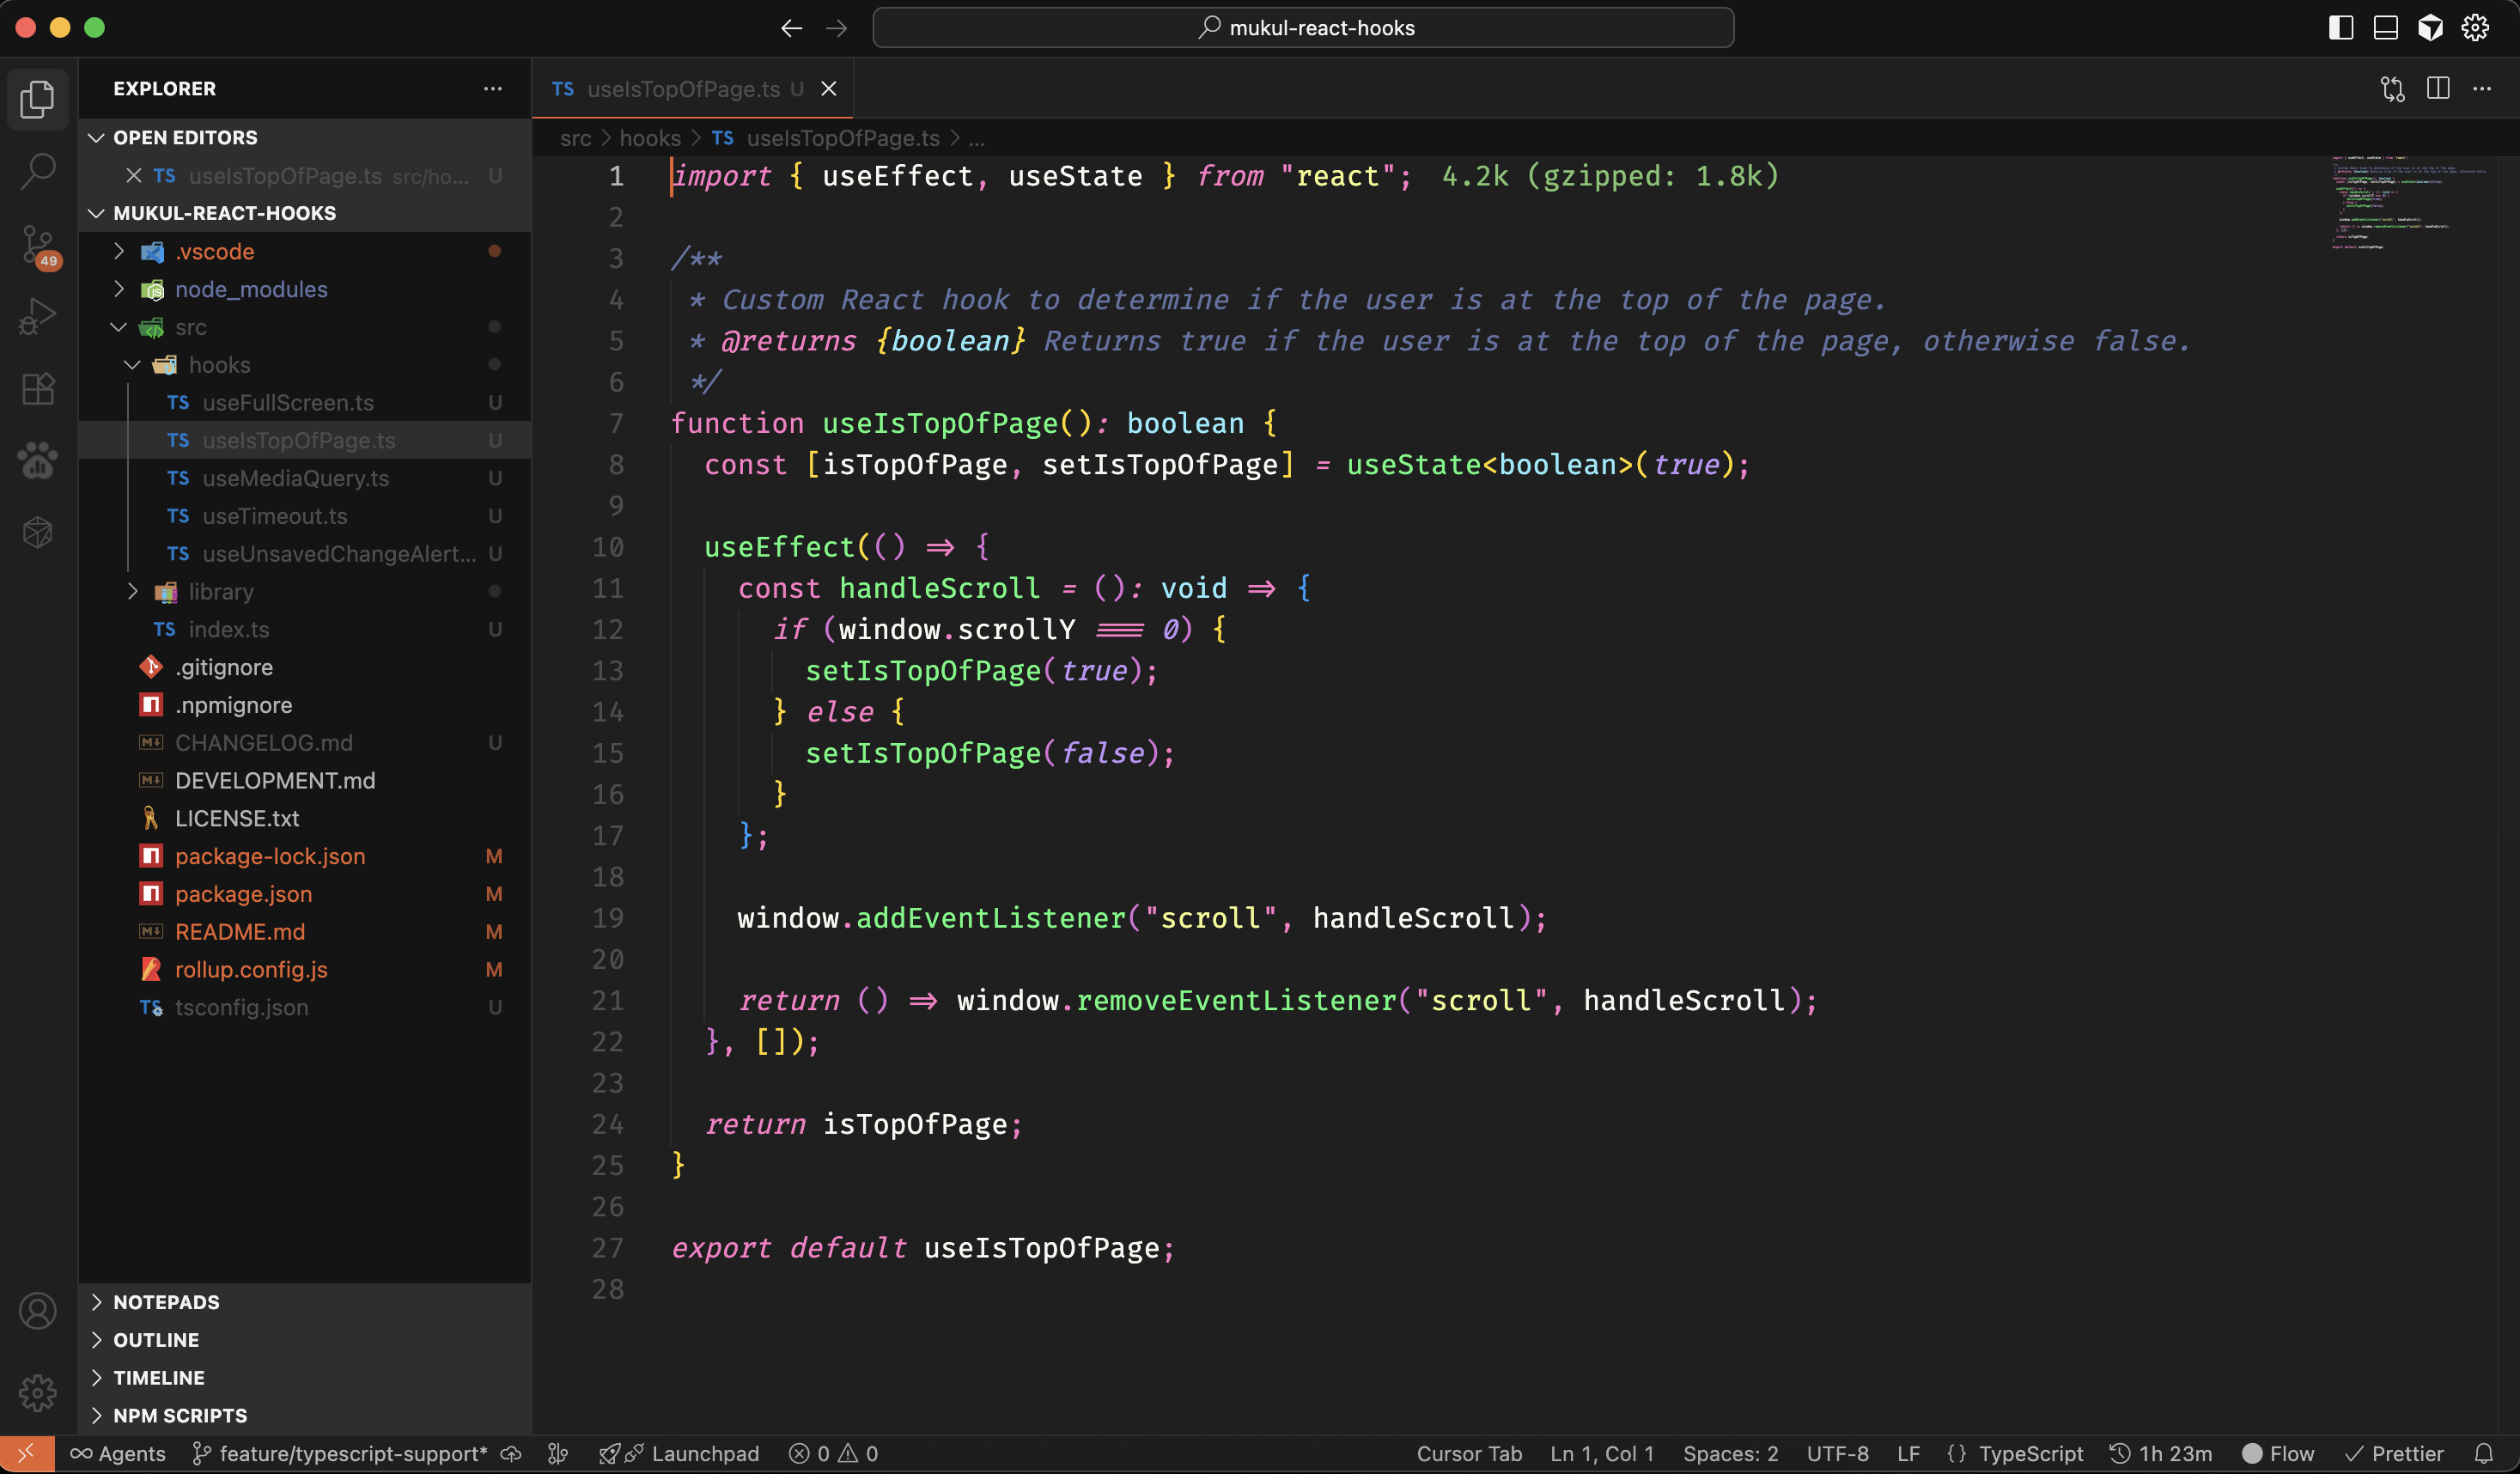Toggle primary sidebar visibility

2341,28
